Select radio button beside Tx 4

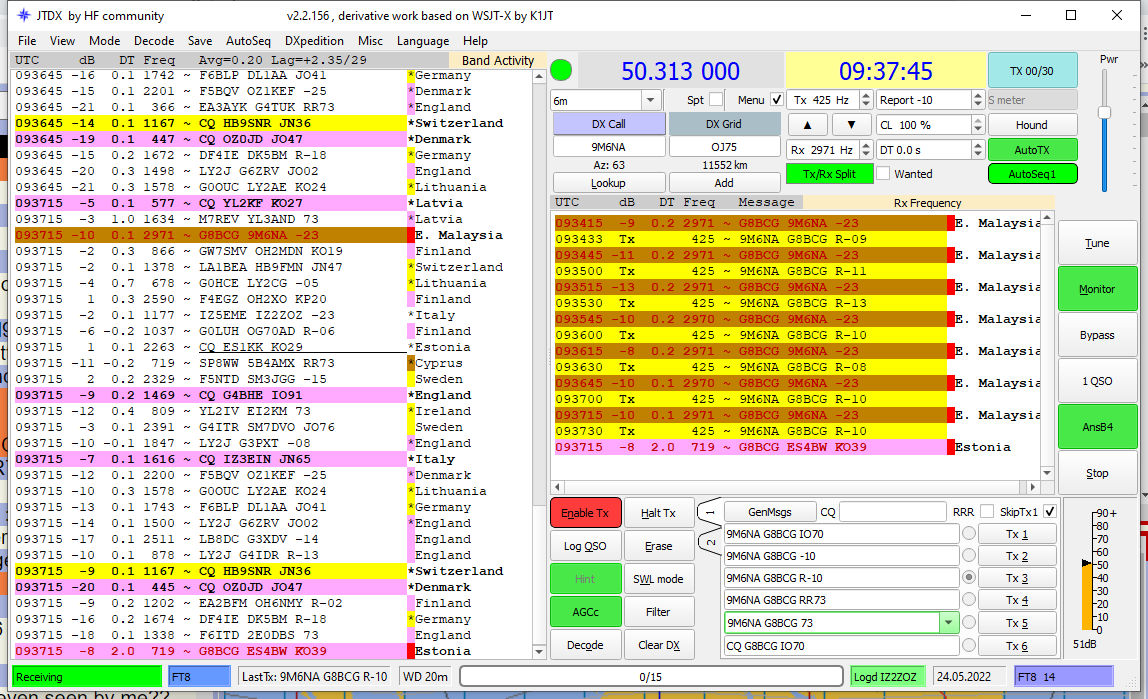tap(969, 599)
